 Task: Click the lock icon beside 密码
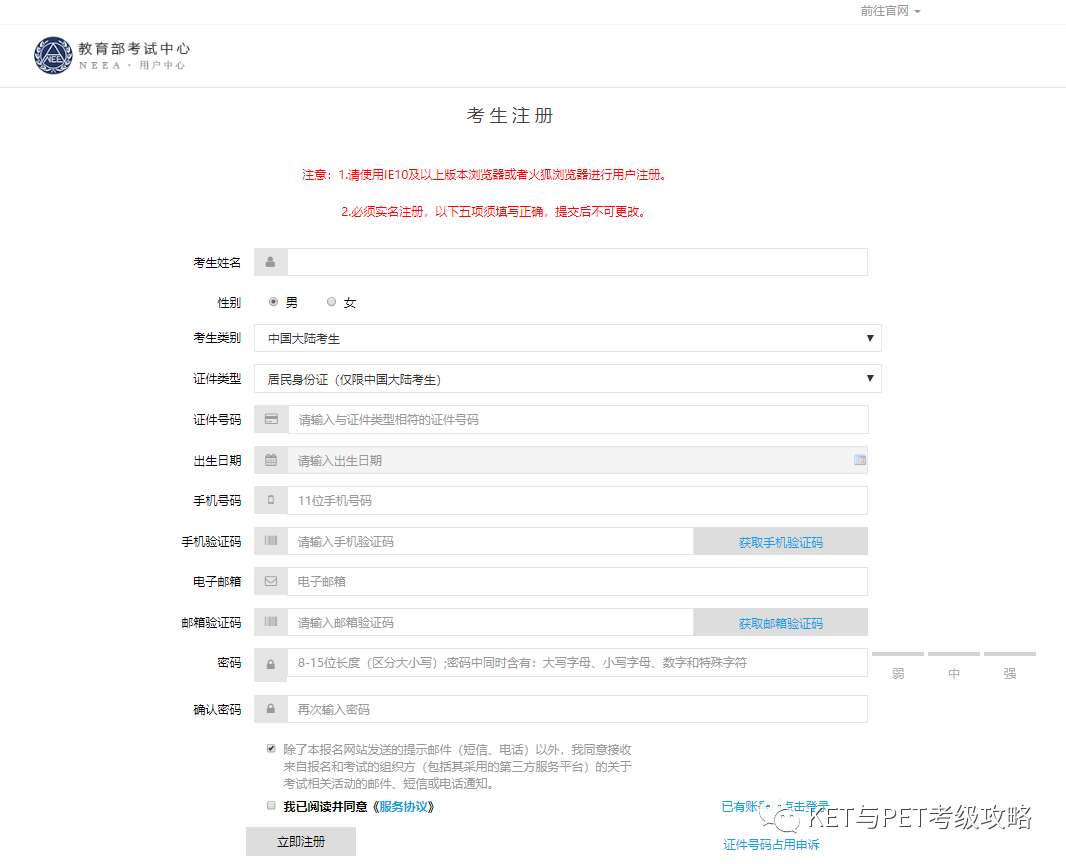click(x=271, y=665)
